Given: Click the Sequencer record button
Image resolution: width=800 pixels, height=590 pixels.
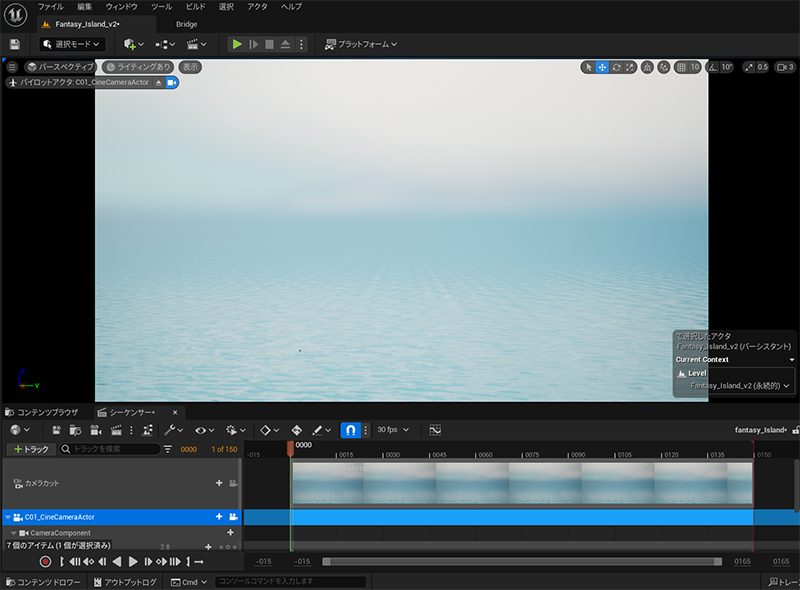Looking at the screenshot, I should [45, 562].
